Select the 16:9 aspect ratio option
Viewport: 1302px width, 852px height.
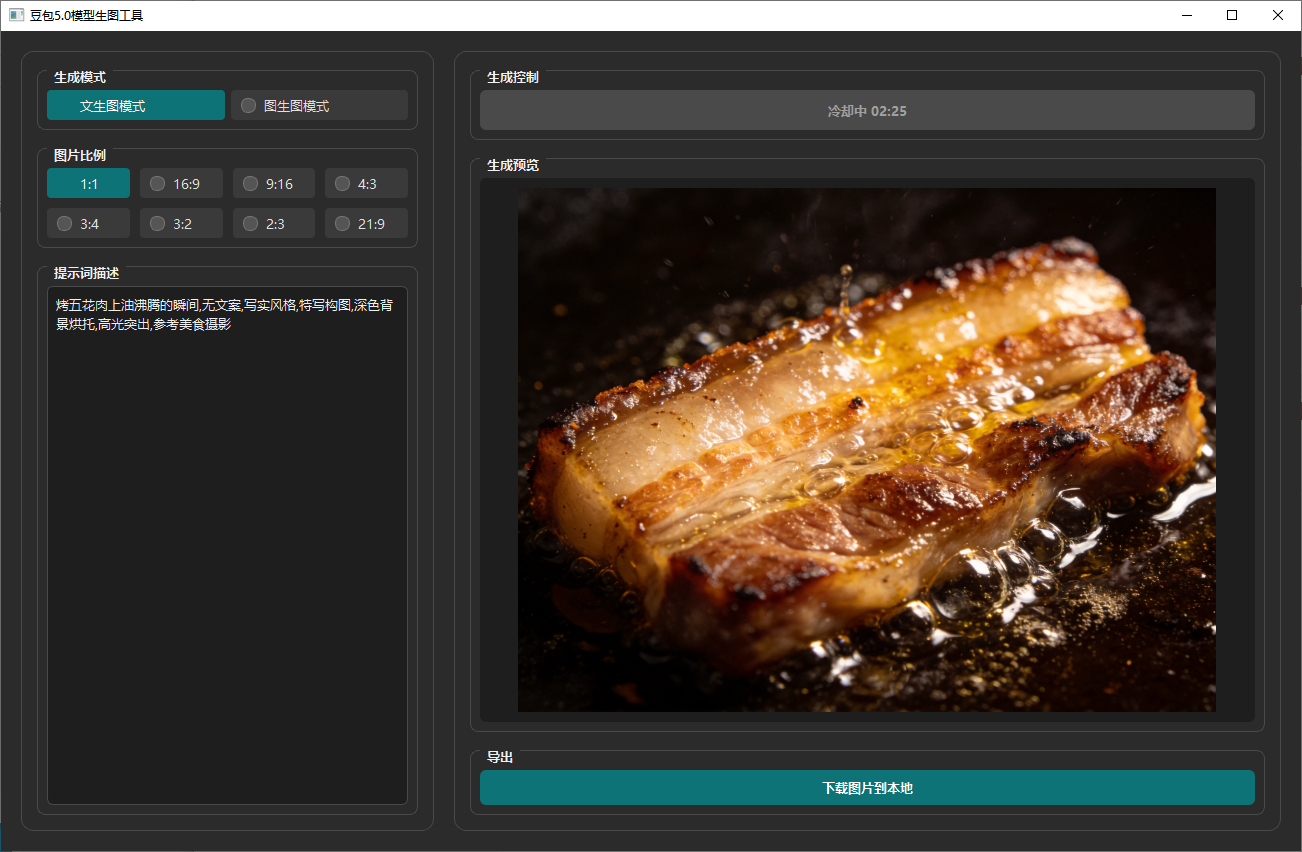181,183
